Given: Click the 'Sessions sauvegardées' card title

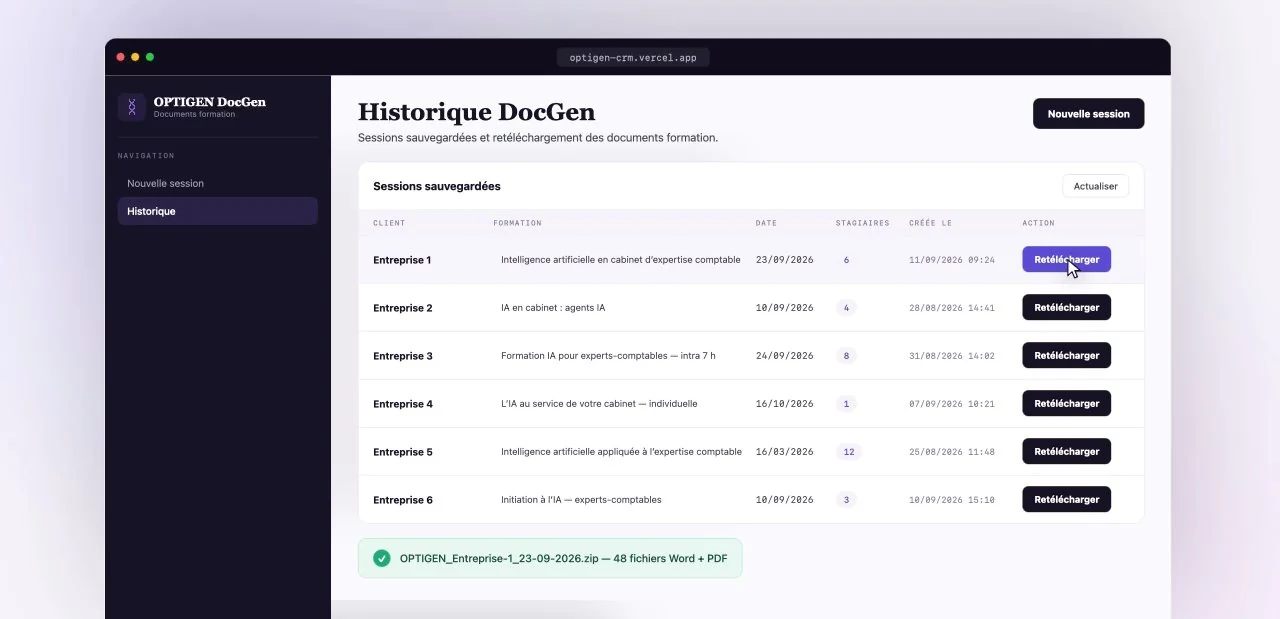Looking at the screenshot, I should tap(437, 186).
